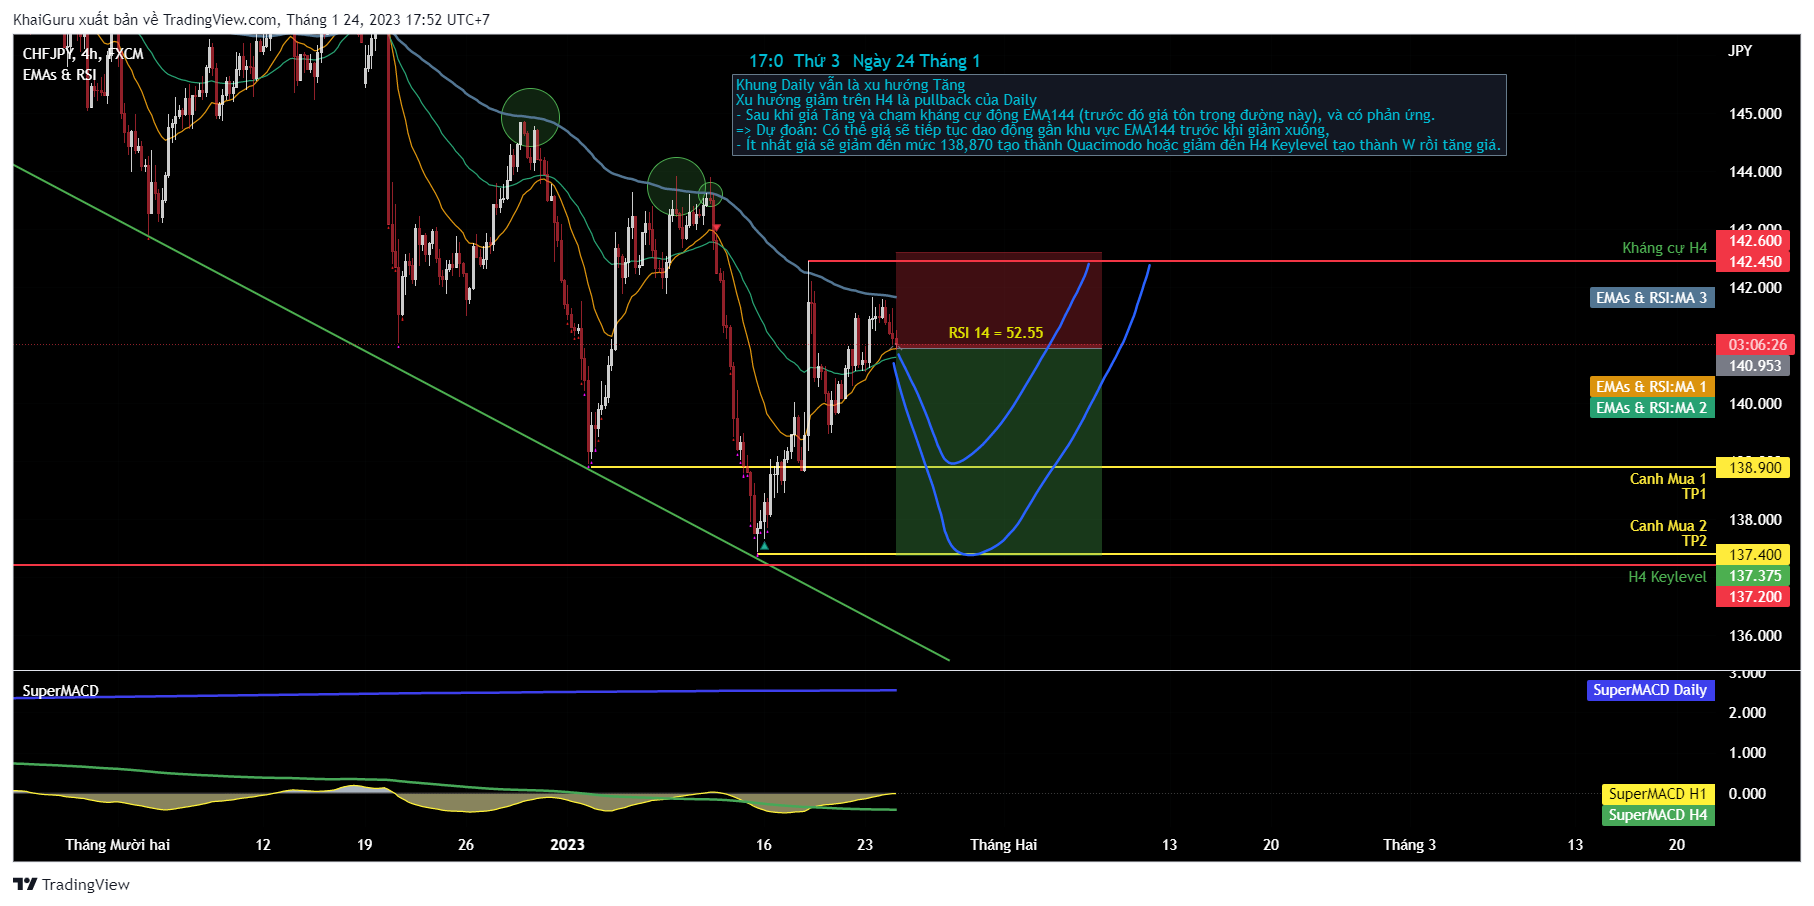Click the 2.000 label on SuperMACD axis
Image resolution: width=1814 pixels, height=906 pixels.
(x=1747, y=713)
